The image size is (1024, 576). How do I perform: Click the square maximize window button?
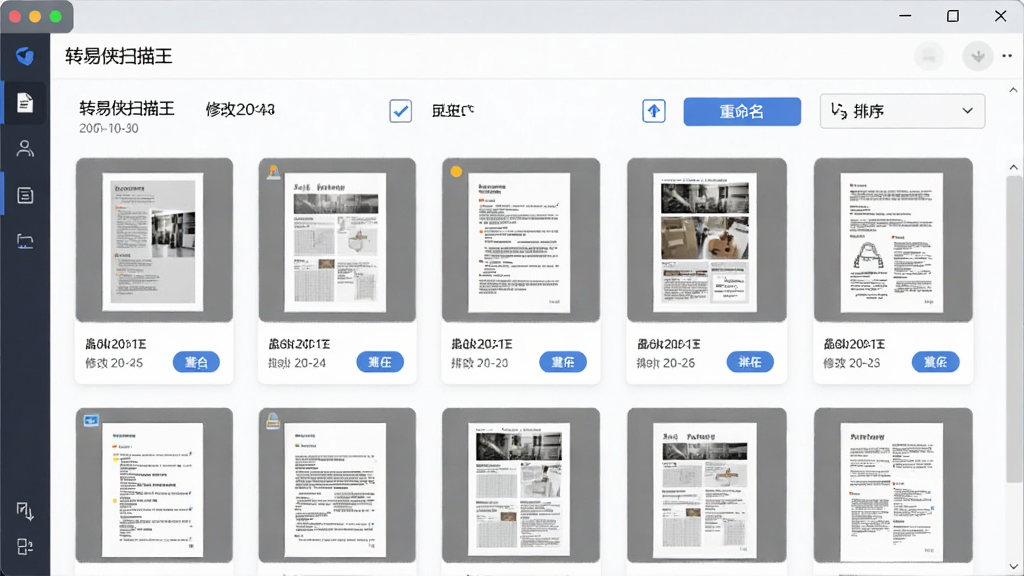tap(953, 16)
